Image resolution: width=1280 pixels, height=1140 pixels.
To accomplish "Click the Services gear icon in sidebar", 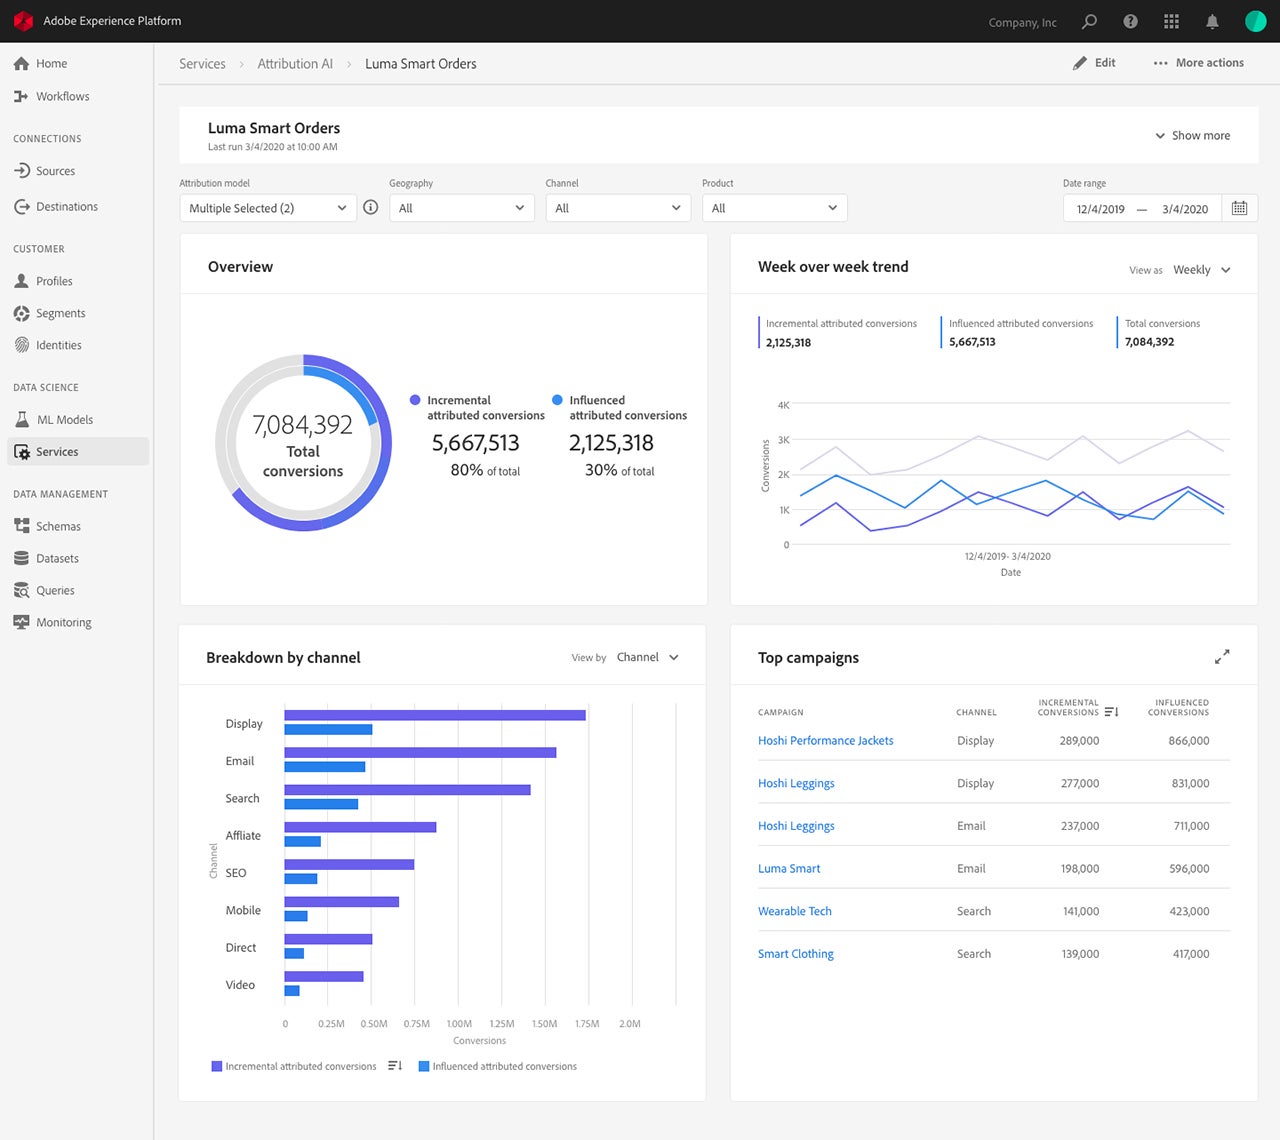I will pyautogui.click(x=22, y=452).
